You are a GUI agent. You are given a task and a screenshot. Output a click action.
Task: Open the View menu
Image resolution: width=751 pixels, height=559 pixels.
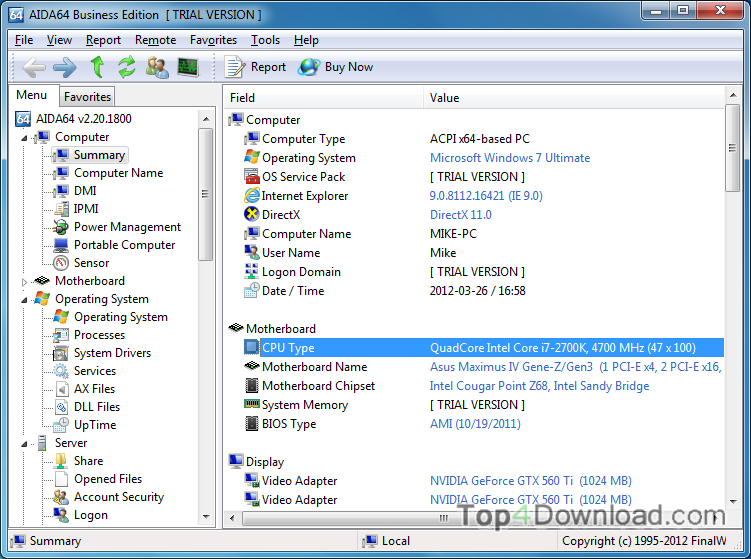[59, 40]
